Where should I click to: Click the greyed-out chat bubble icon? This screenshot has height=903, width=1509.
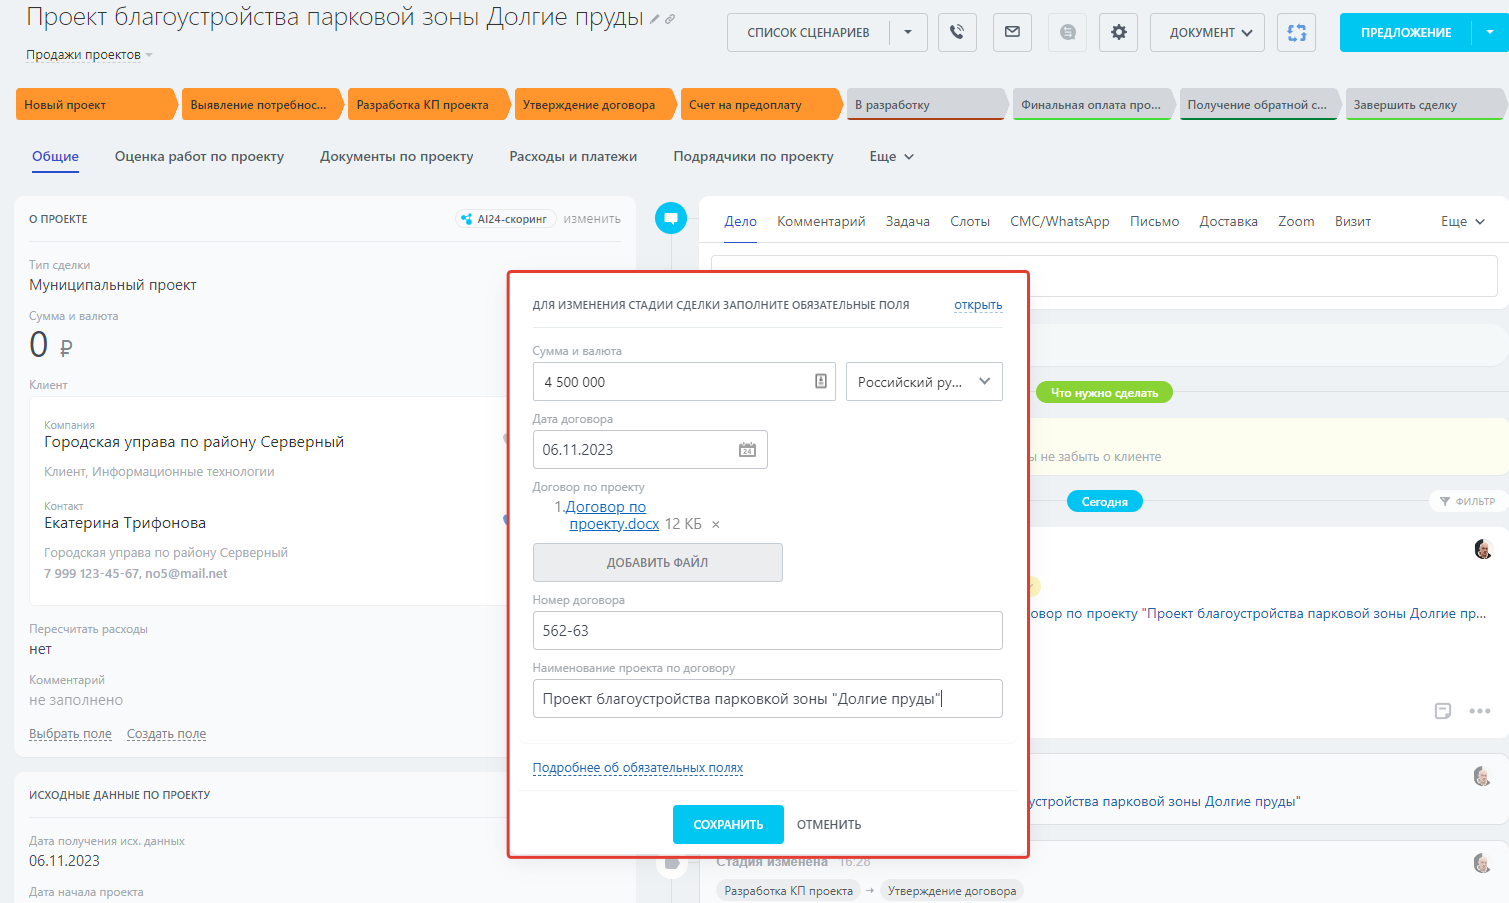1067,32
